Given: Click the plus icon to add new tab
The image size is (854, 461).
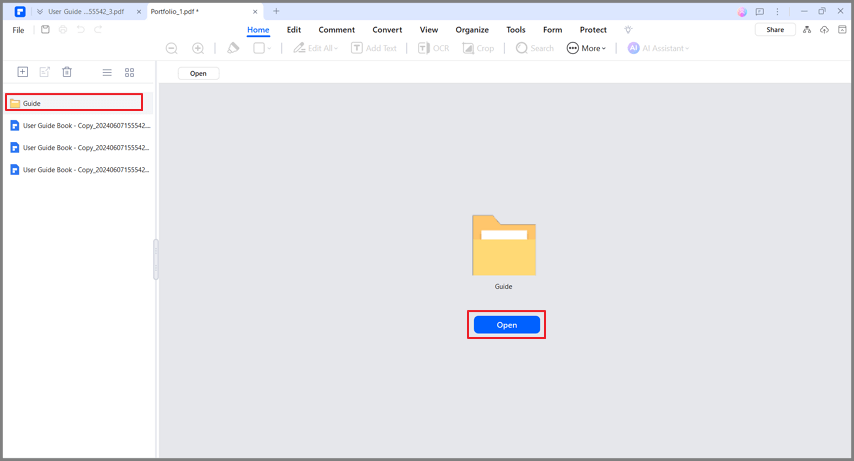Looking at the screenshot, I should 276,11.
